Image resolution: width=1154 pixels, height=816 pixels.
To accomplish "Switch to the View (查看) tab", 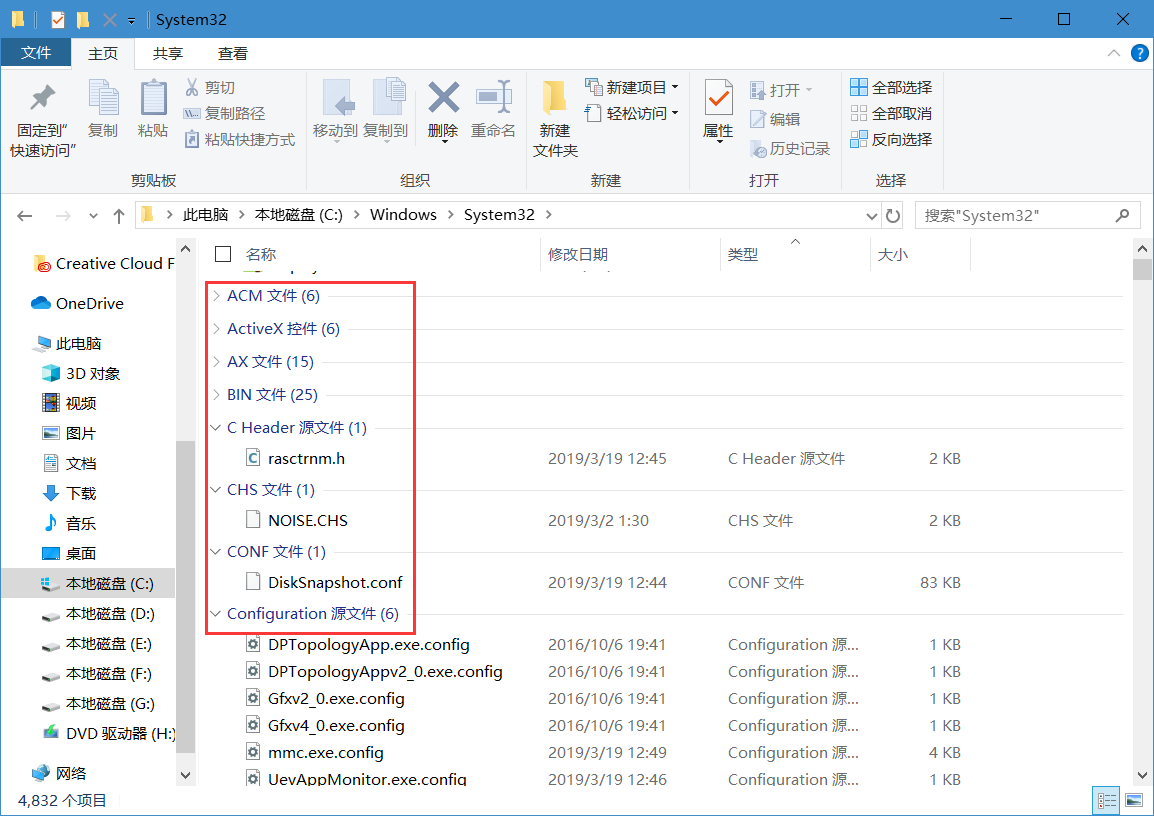I will (x=233, y=54).
